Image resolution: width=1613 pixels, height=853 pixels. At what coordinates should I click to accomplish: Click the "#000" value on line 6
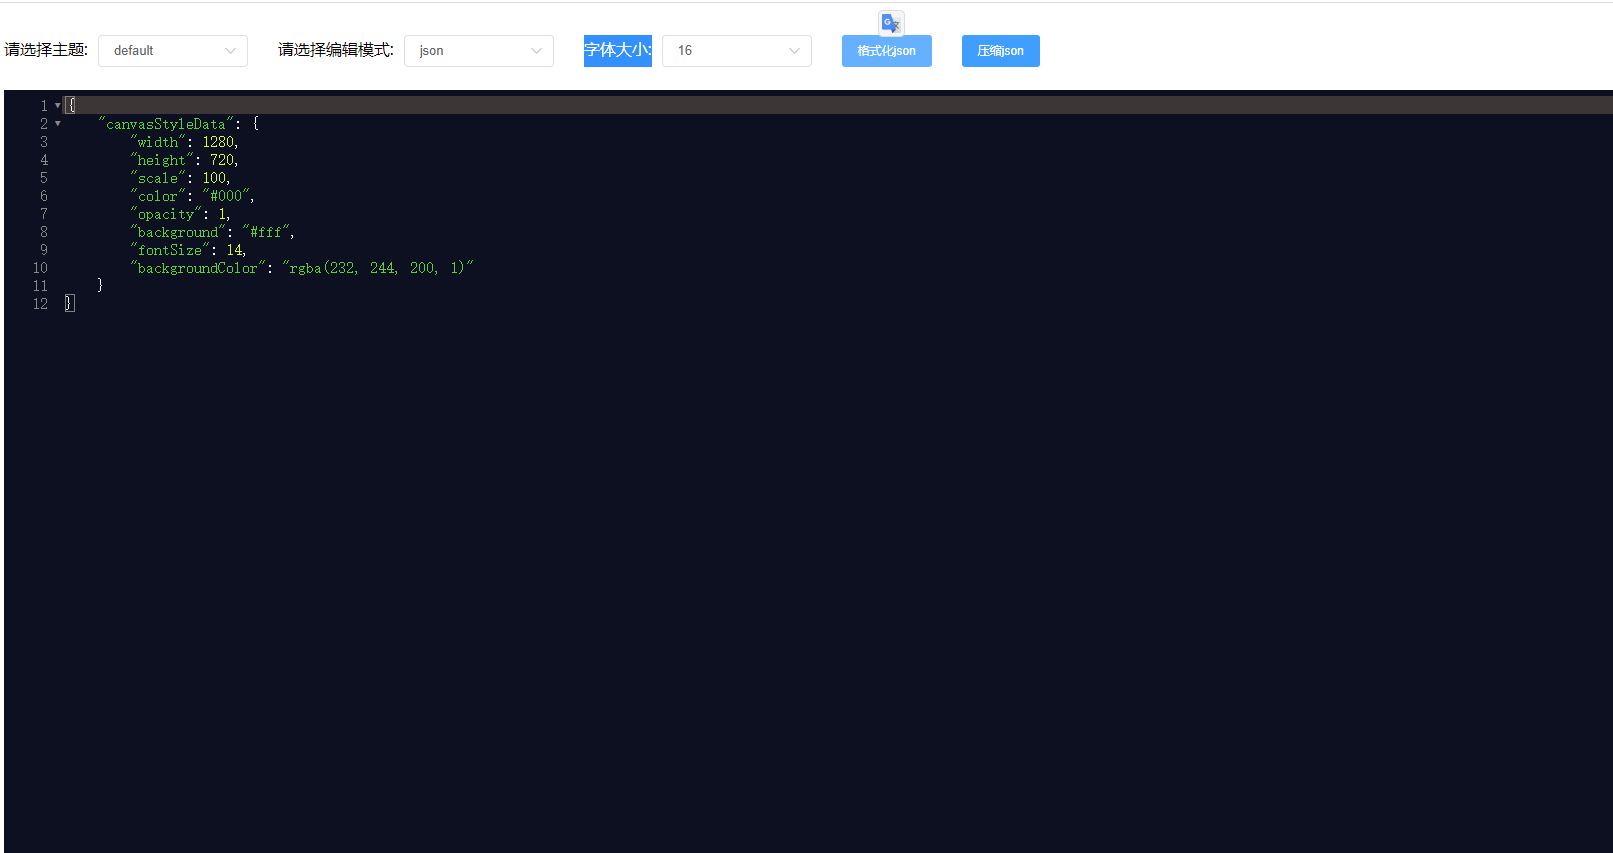[x=226, y=196]
